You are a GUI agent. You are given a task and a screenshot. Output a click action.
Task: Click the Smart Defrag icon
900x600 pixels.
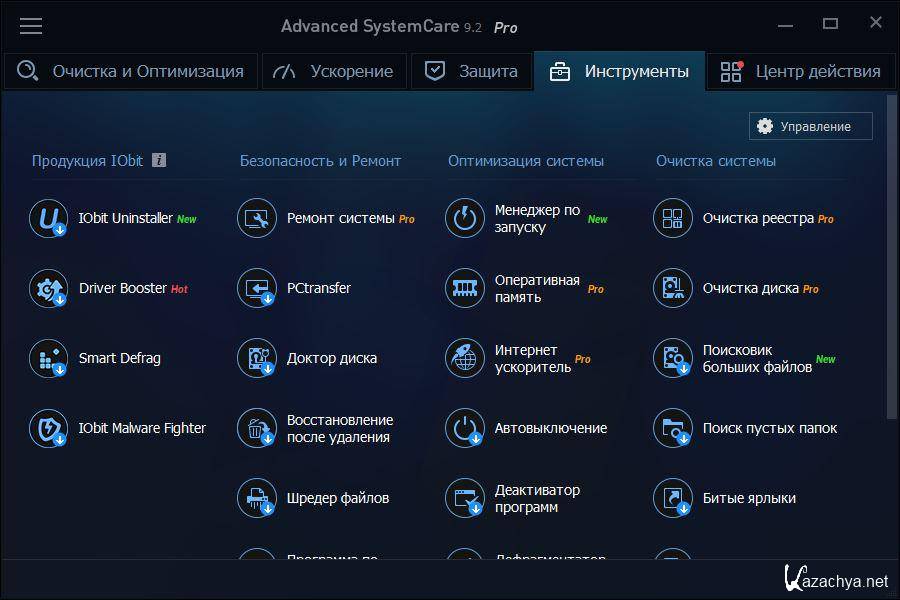[48, 358]
